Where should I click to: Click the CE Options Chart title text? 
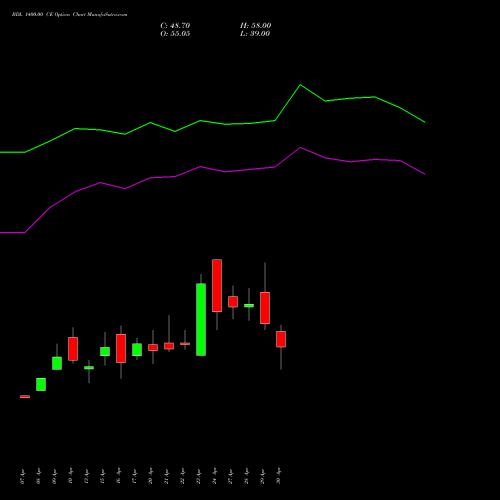pos(69,15)
